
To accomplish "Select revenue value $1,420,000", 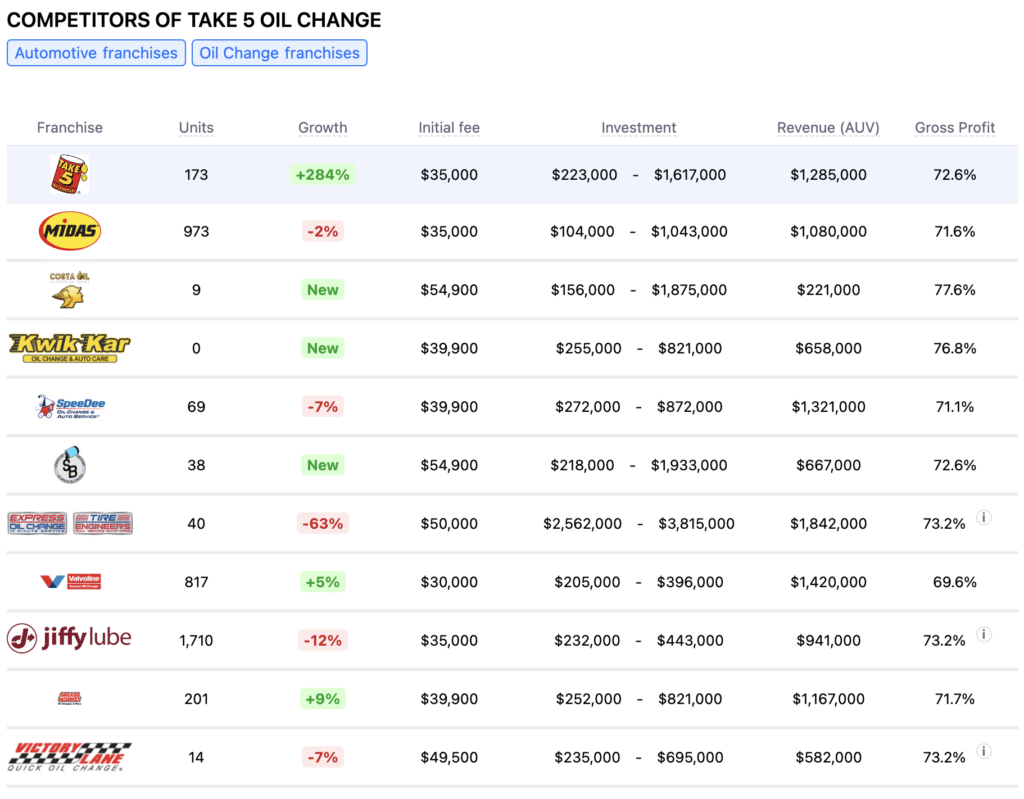I will point(828,582).
